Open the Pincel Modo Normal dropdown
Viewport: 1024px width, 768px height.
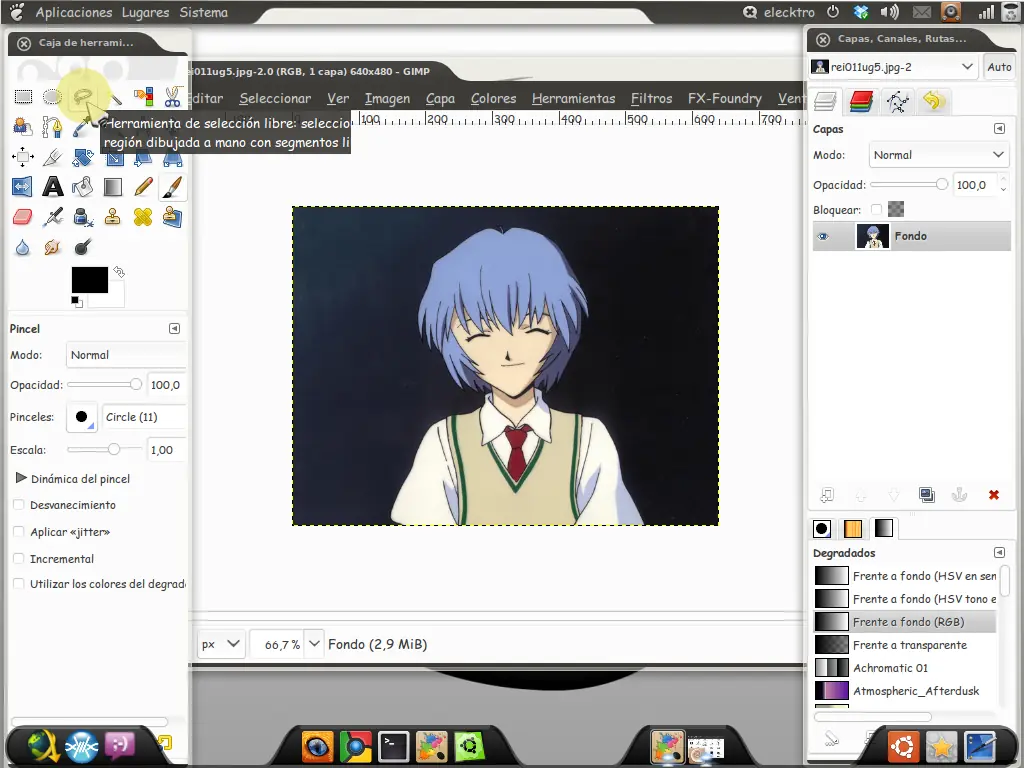[126, 355]
